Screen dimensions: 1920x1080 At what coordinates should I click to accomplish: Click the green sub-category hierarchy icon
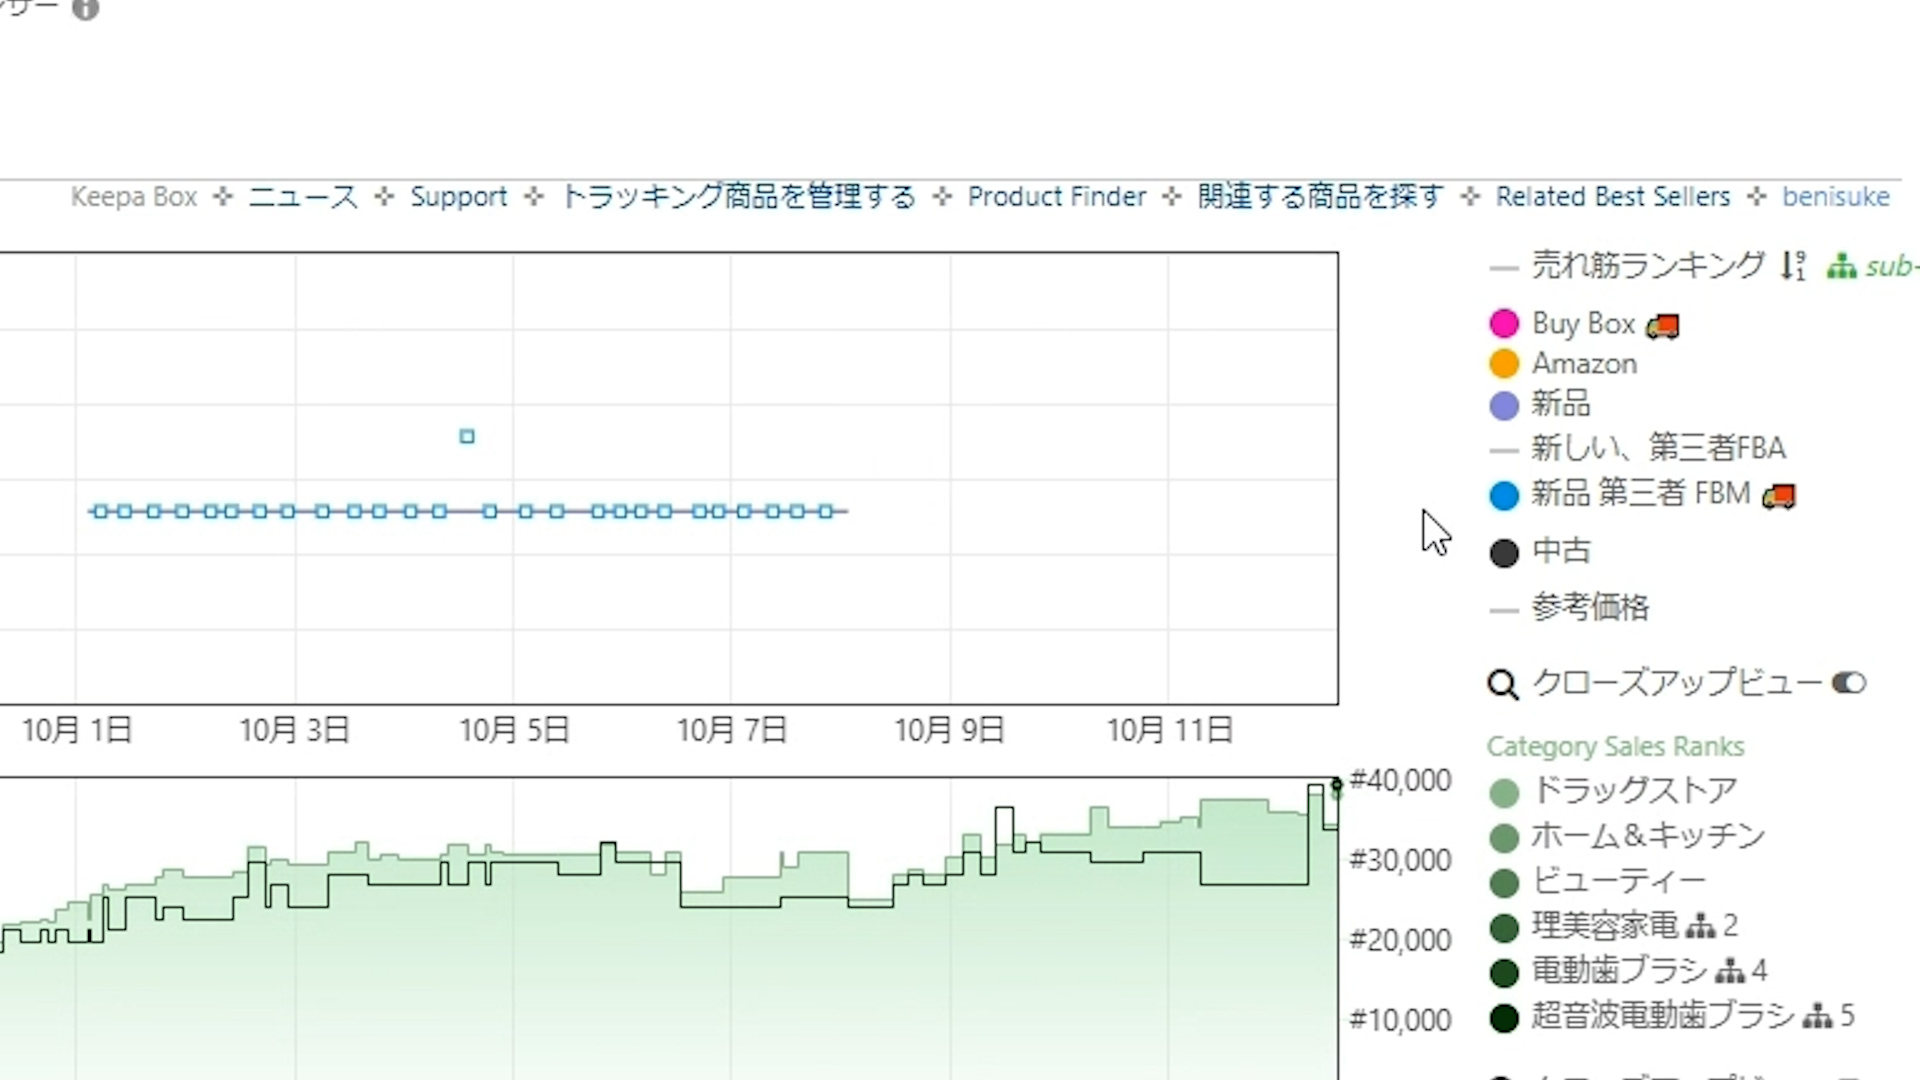1841,267
